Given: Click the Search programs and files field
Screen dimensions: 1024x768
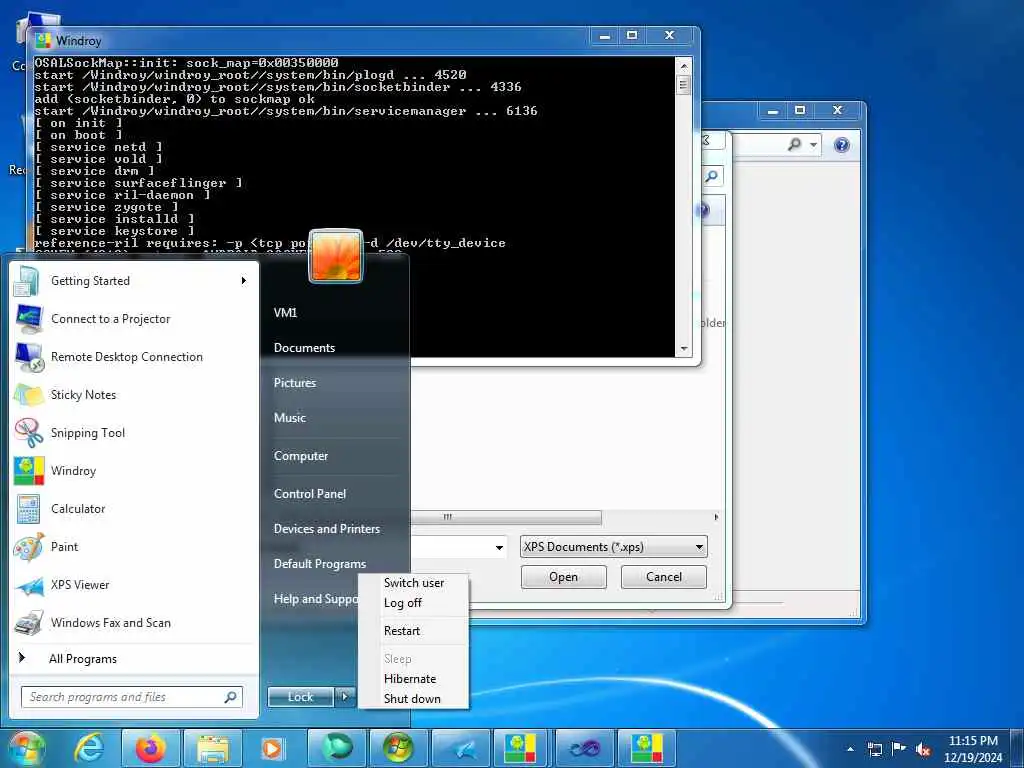Looking at the screenshot, I should (x=131, y=697).
